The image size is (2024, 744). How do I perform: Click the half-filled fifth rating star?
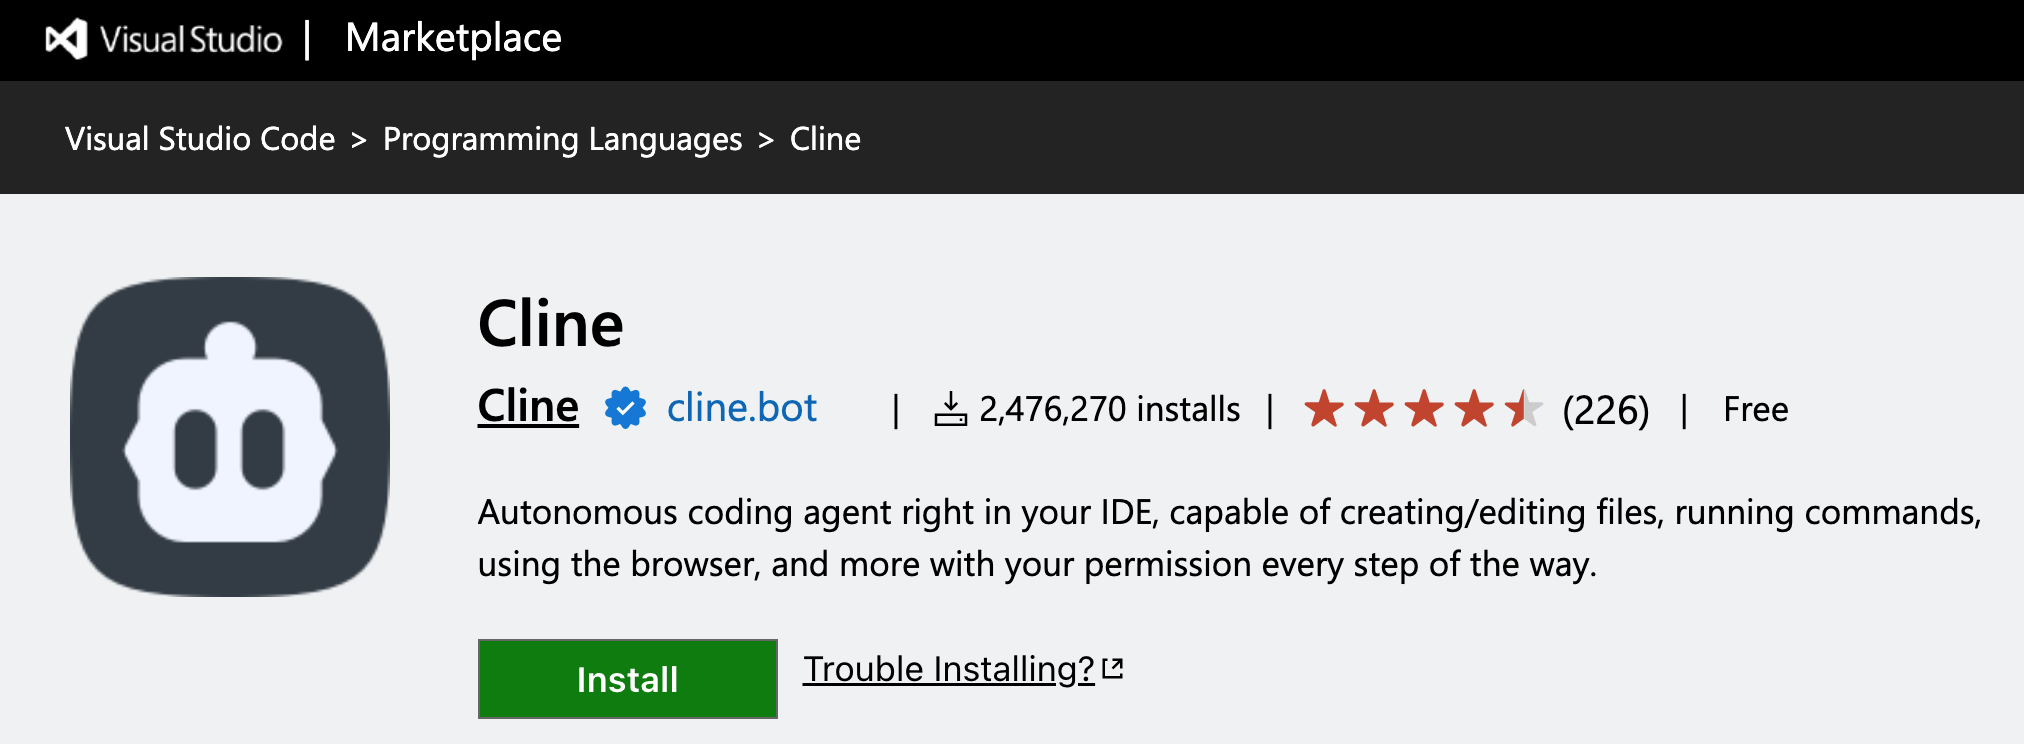(x=1523, y=409)
